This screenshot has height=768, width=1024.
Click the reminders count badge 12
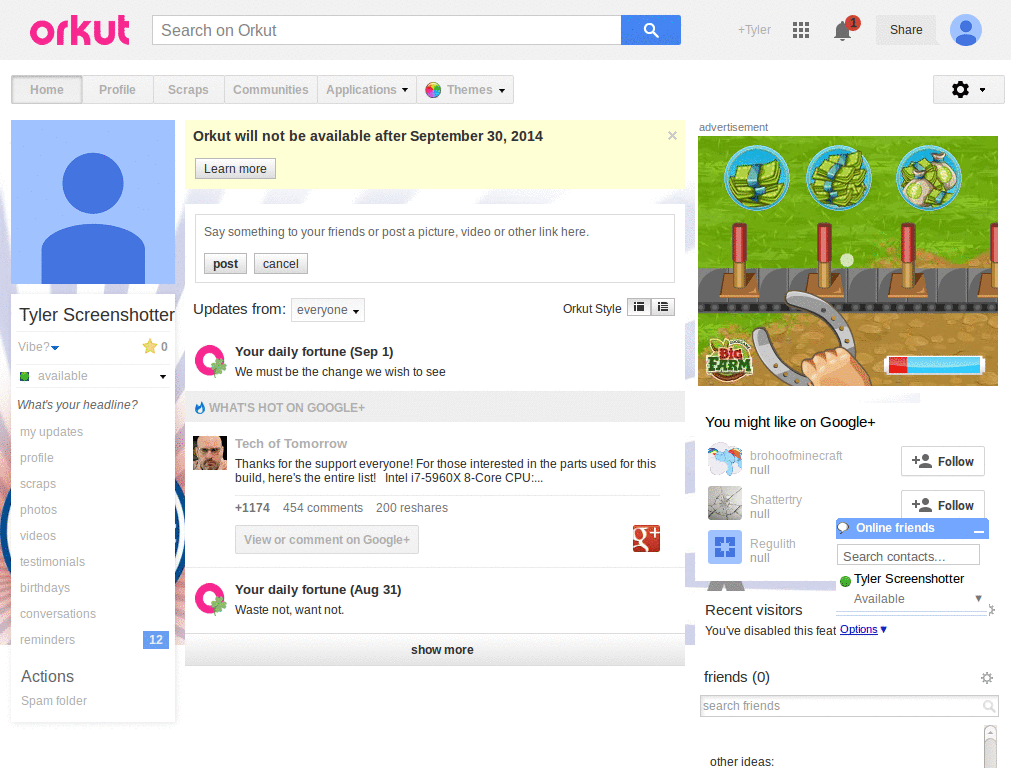coord(155,639)
